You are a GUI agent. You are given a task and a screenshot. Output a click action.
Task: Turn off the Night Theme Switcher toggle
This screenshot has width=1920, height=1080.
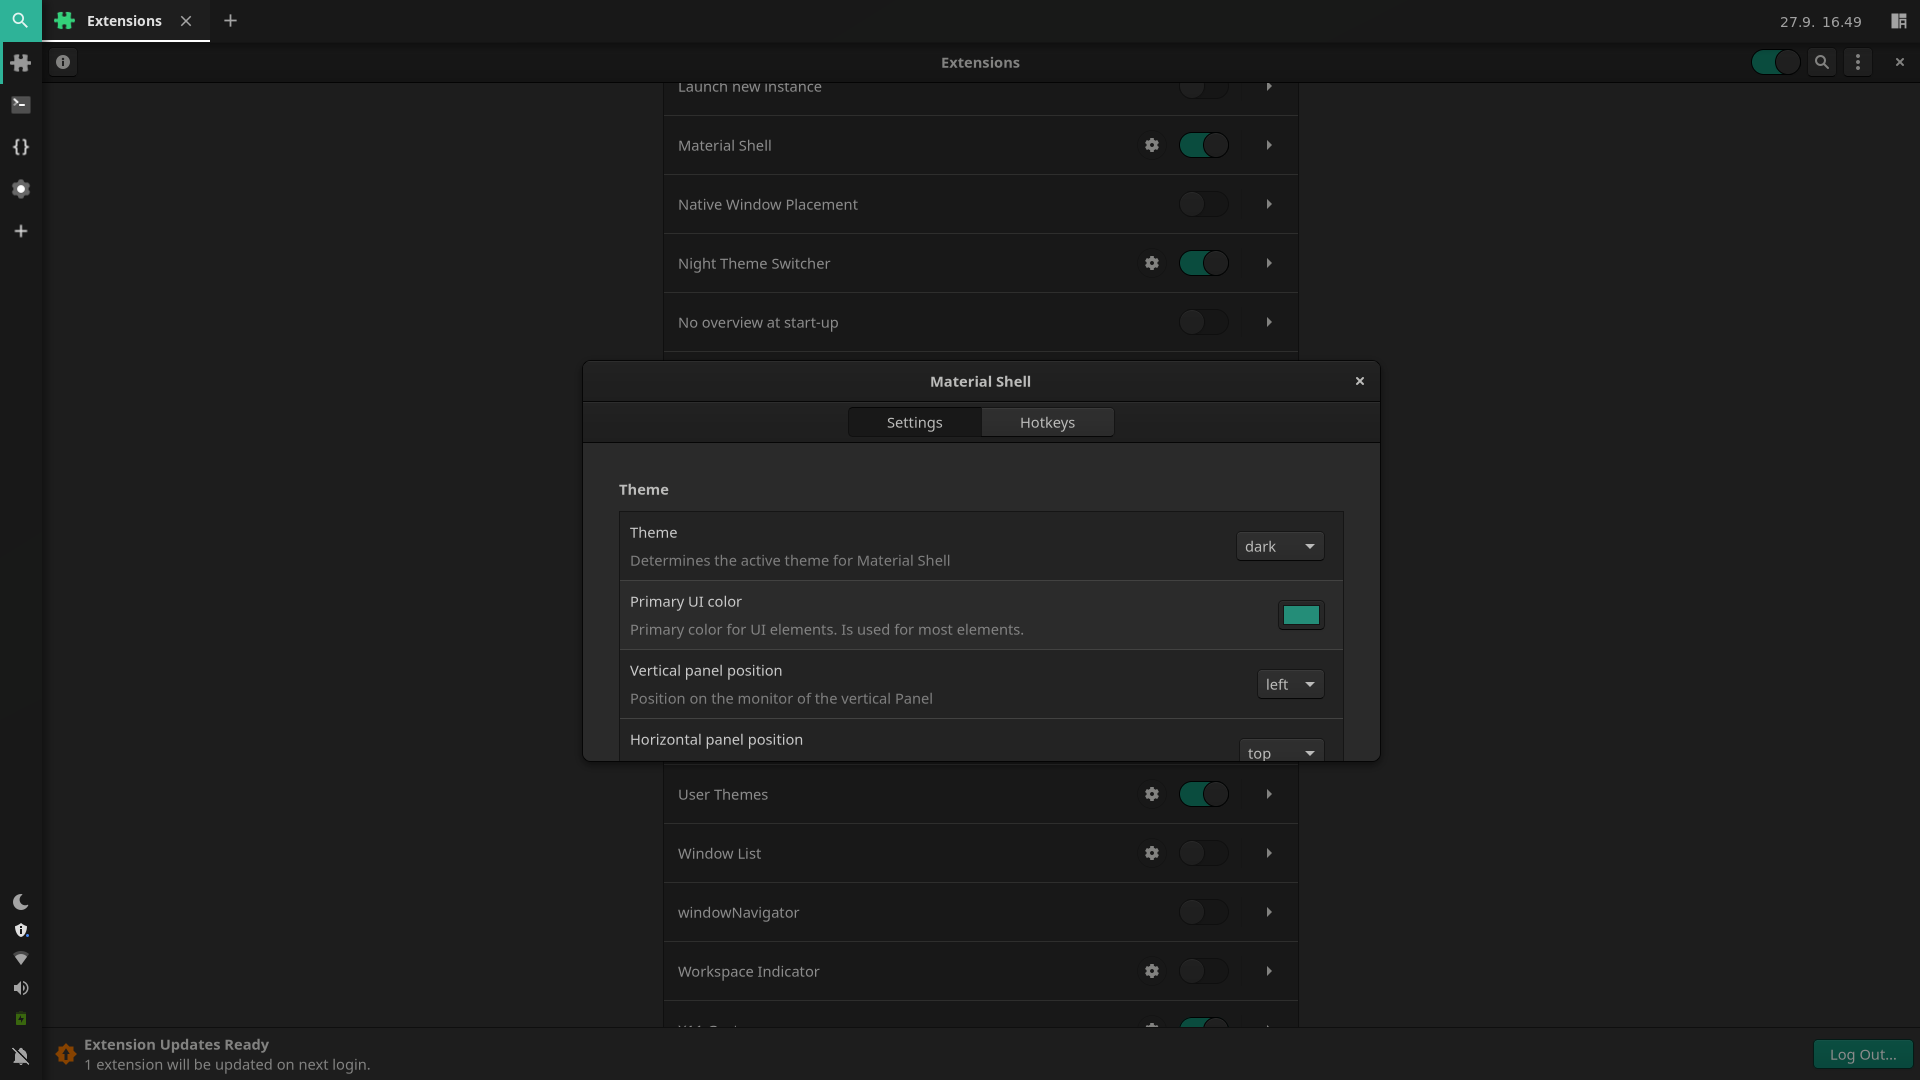(1204, 263)
